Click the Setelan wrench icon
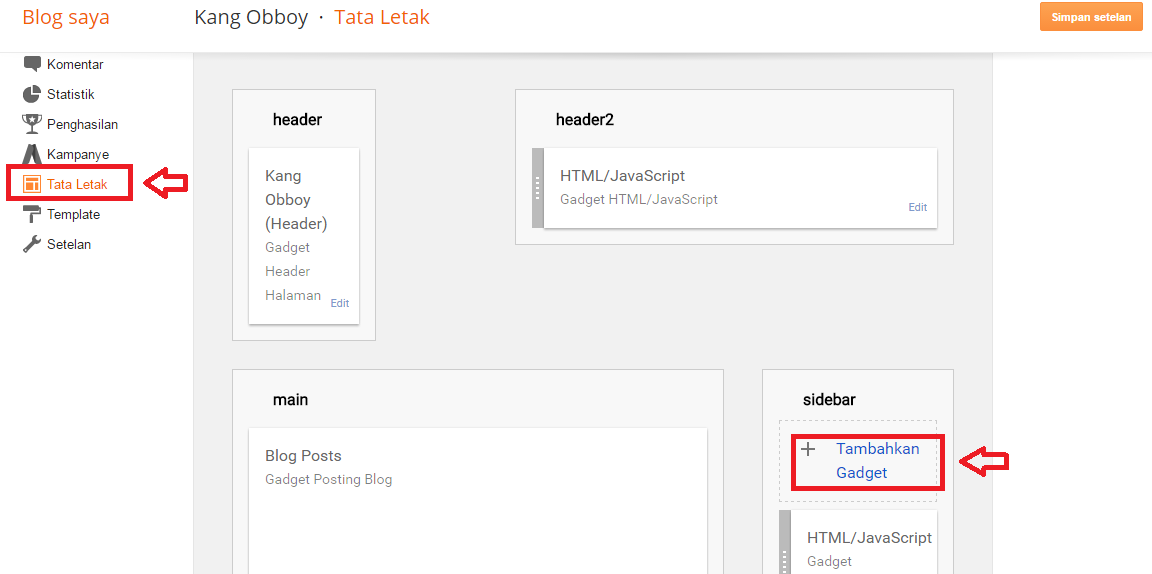 tap(32, 245)
